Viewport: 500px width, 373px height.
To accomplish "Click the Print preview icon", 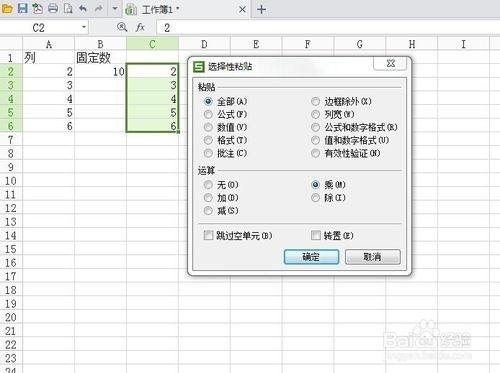I will (68, 8).
